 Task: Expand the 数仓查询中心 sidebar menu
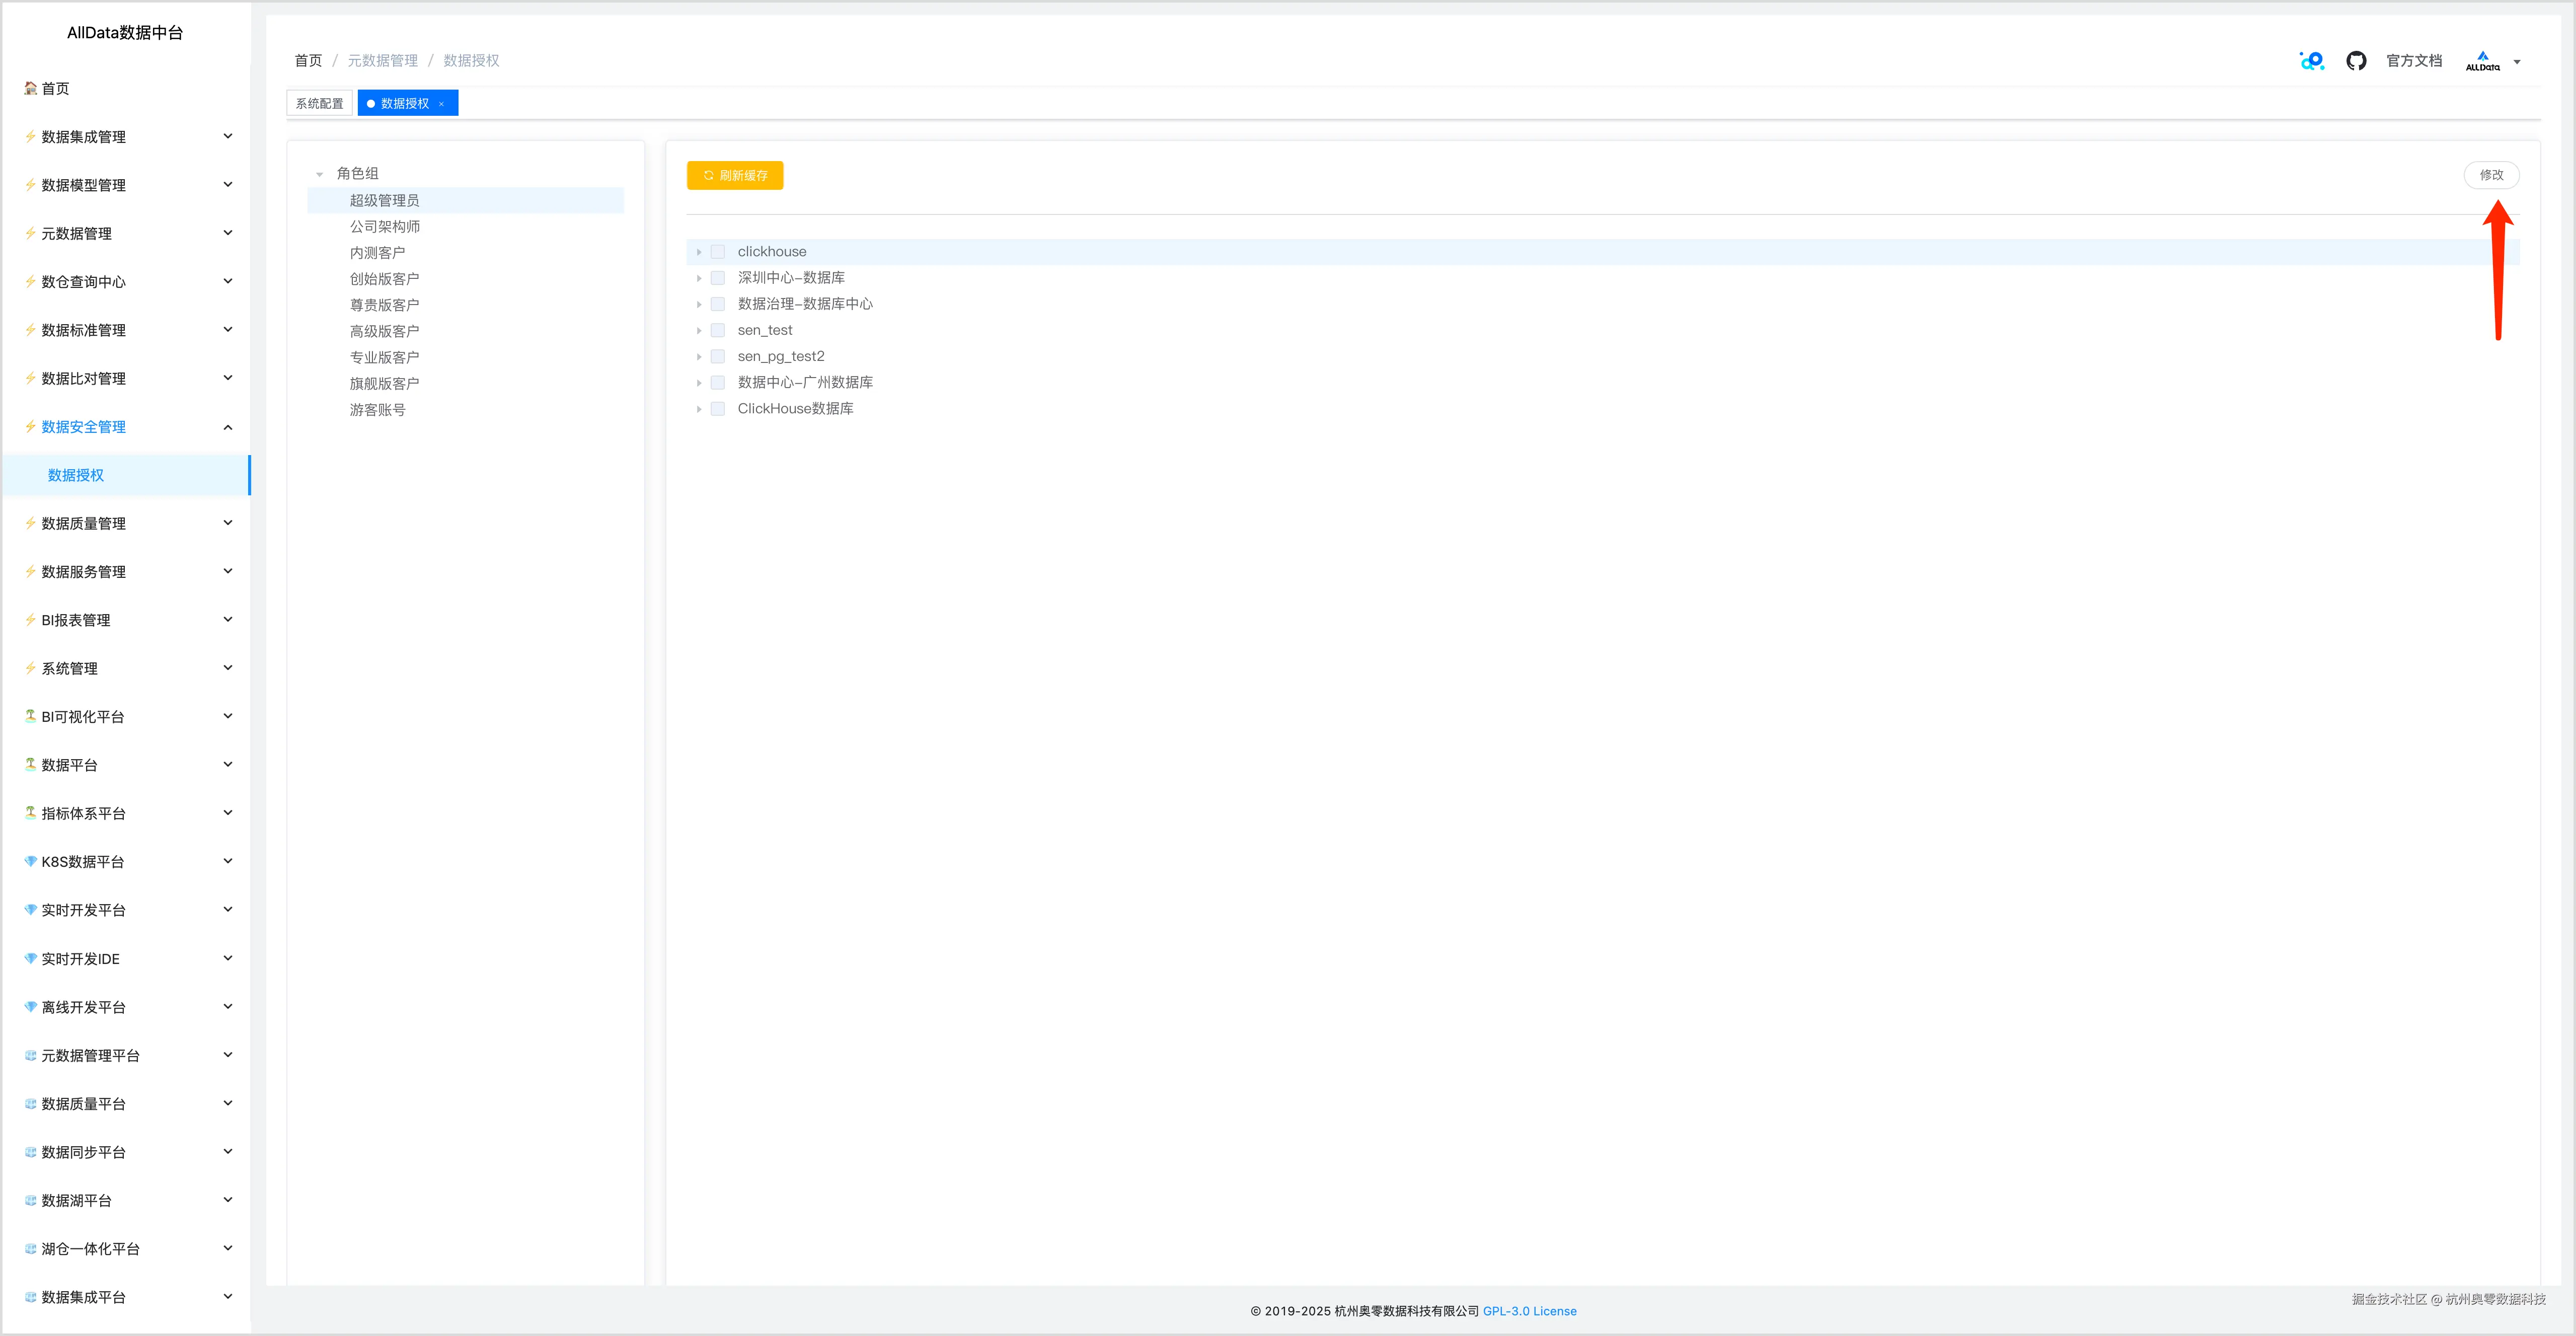(x=228, y=281)
